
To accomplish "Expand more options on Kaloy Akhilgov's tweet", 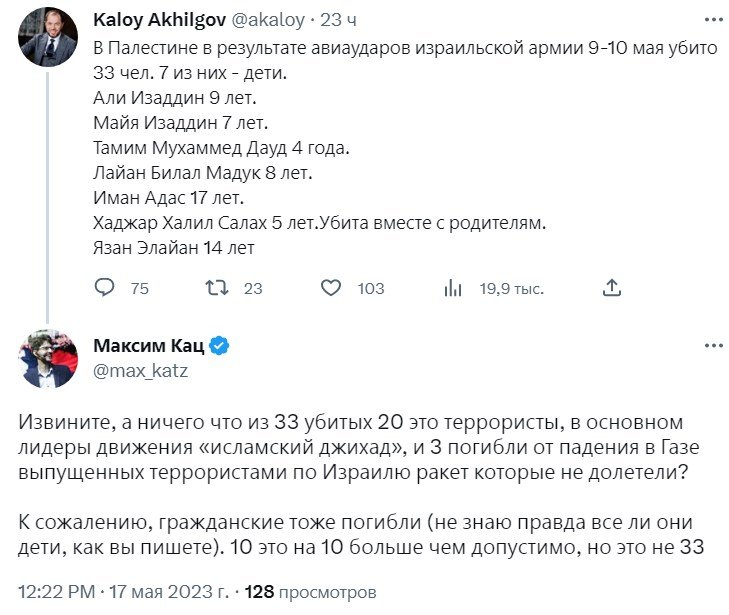I will (713, 19).
